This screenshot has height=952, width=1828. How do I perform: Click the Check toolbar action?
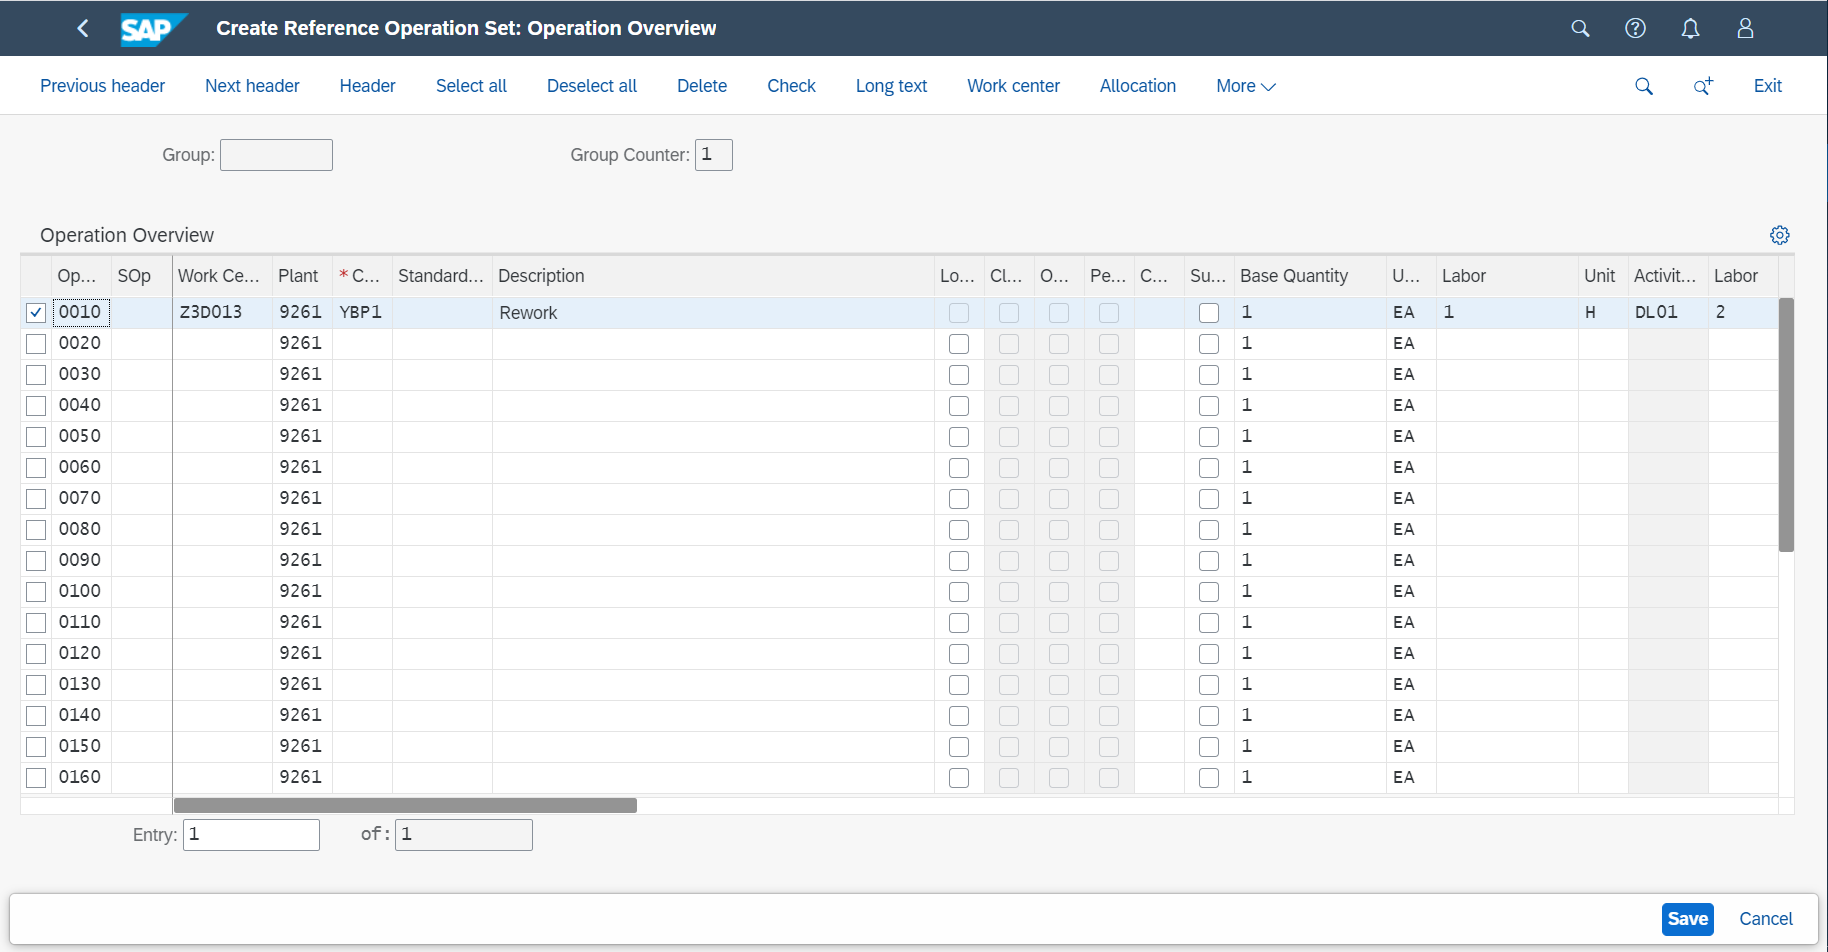(x=791, y=86)
